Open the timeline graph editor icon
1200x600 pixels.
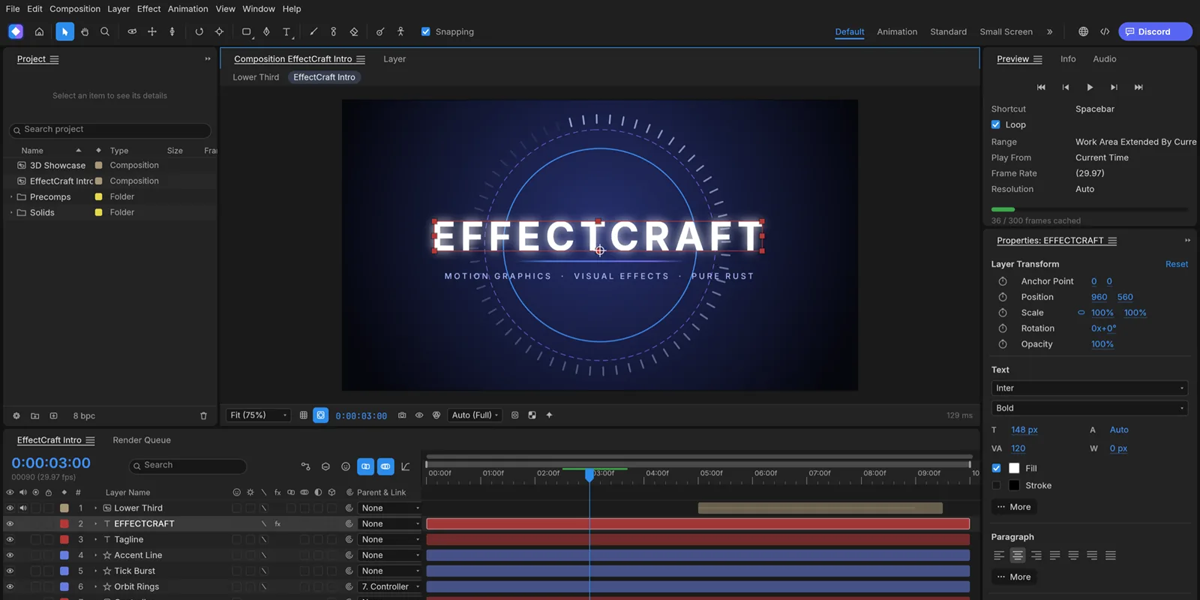coord(405,467)
